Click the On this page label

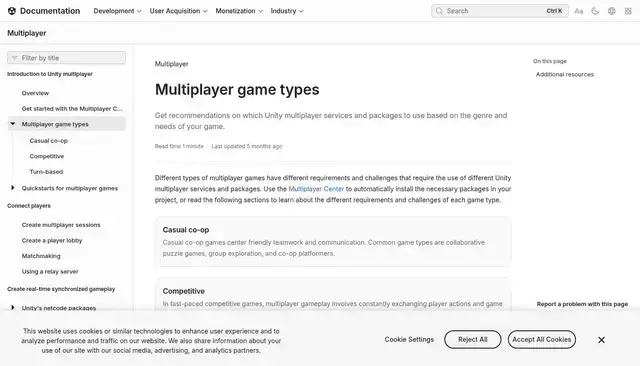tap(550, 61)
